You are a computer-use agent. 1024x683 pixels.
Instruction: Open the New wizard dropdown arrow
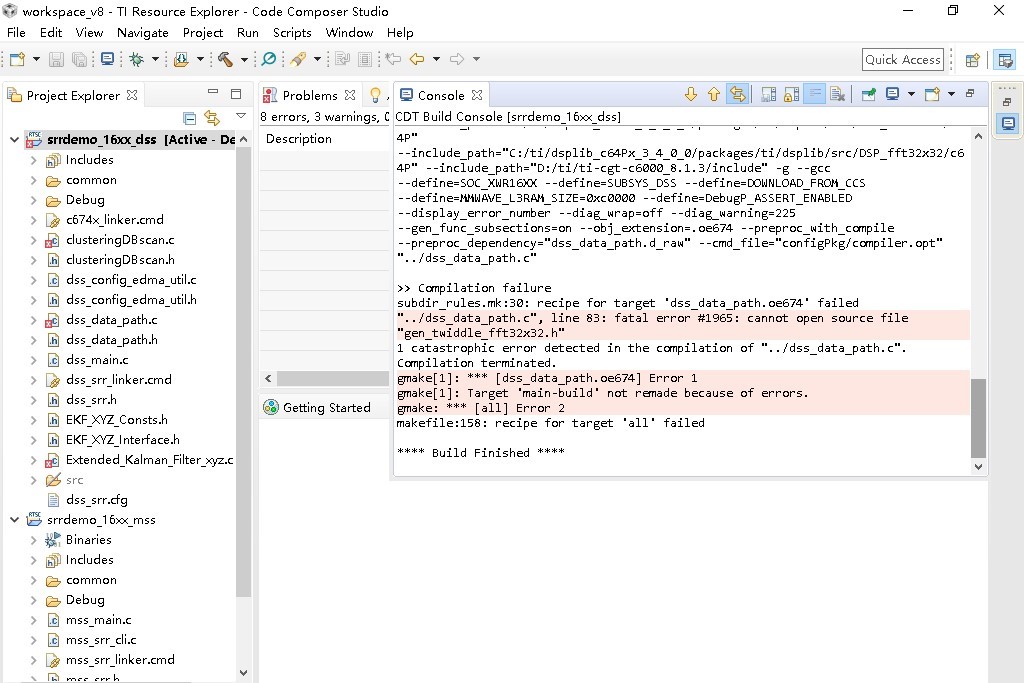[37, 59]
